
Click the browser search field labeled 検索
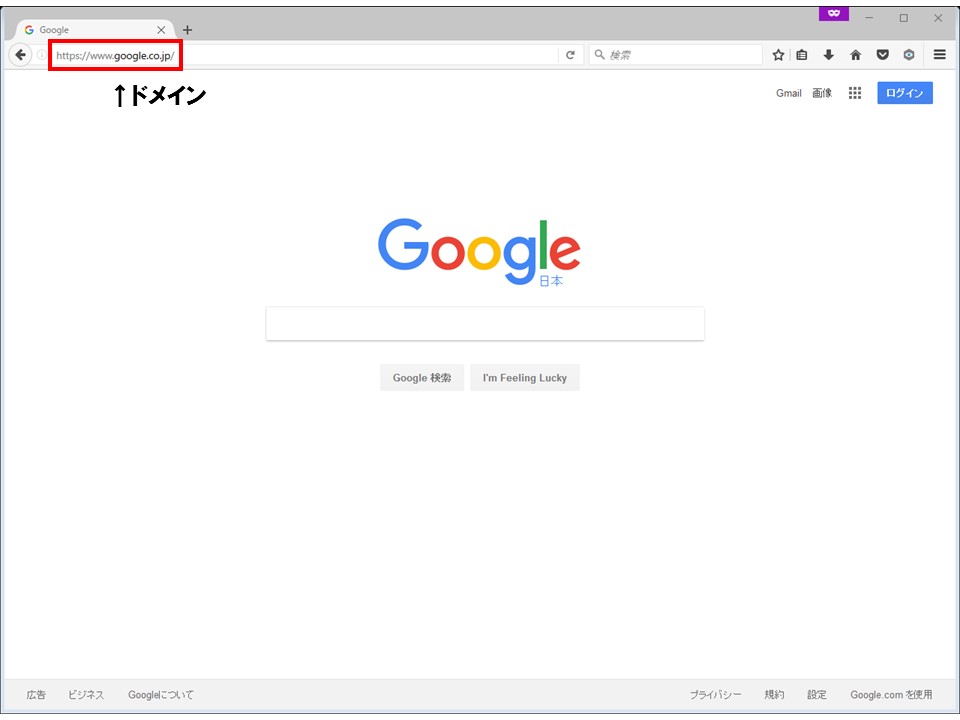tap(676, 55)
